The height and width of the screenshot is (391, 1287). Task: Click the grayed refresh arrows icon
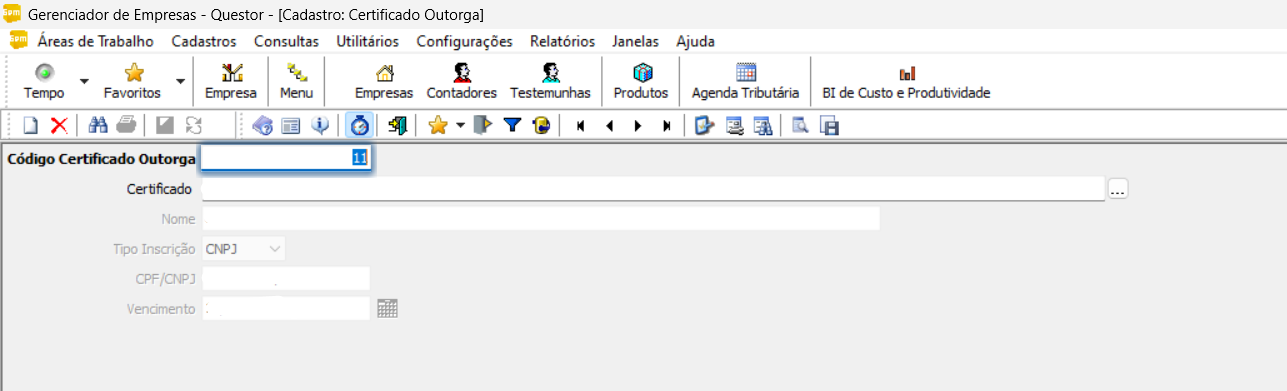coord(193,125)
